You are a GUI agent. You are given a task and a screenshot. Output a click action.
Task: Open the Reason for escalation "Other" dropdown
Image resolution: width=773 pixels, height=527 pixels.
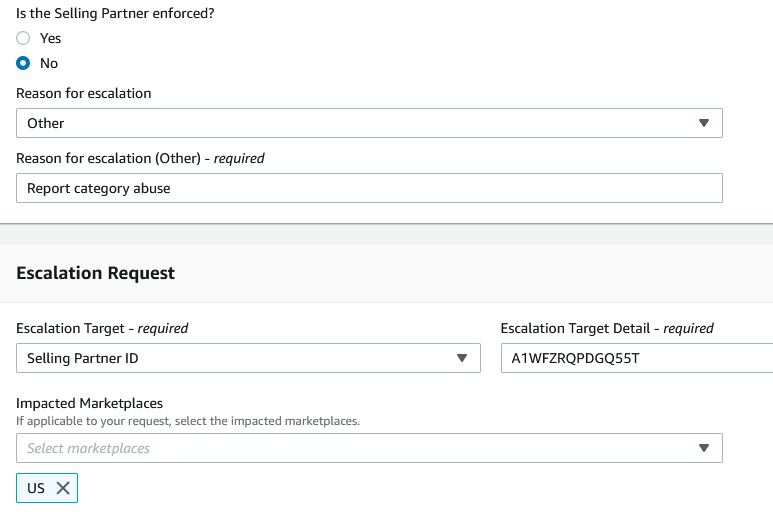(360, 123)
